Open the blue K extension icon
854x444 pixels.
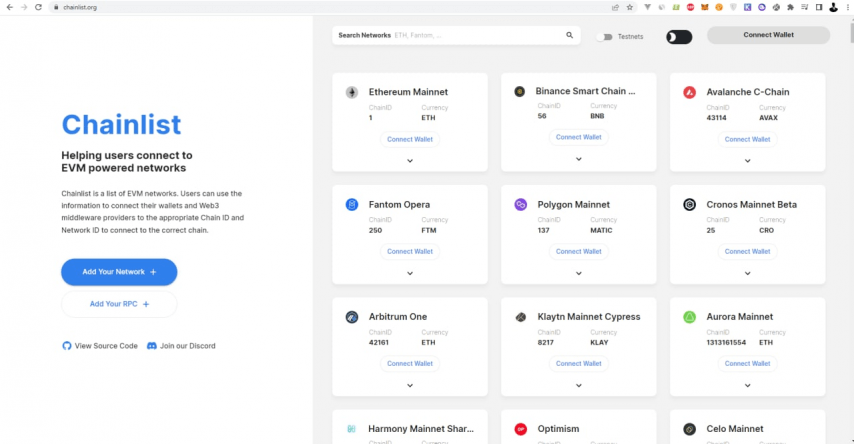pyautogui.click(x=748, y=7)
